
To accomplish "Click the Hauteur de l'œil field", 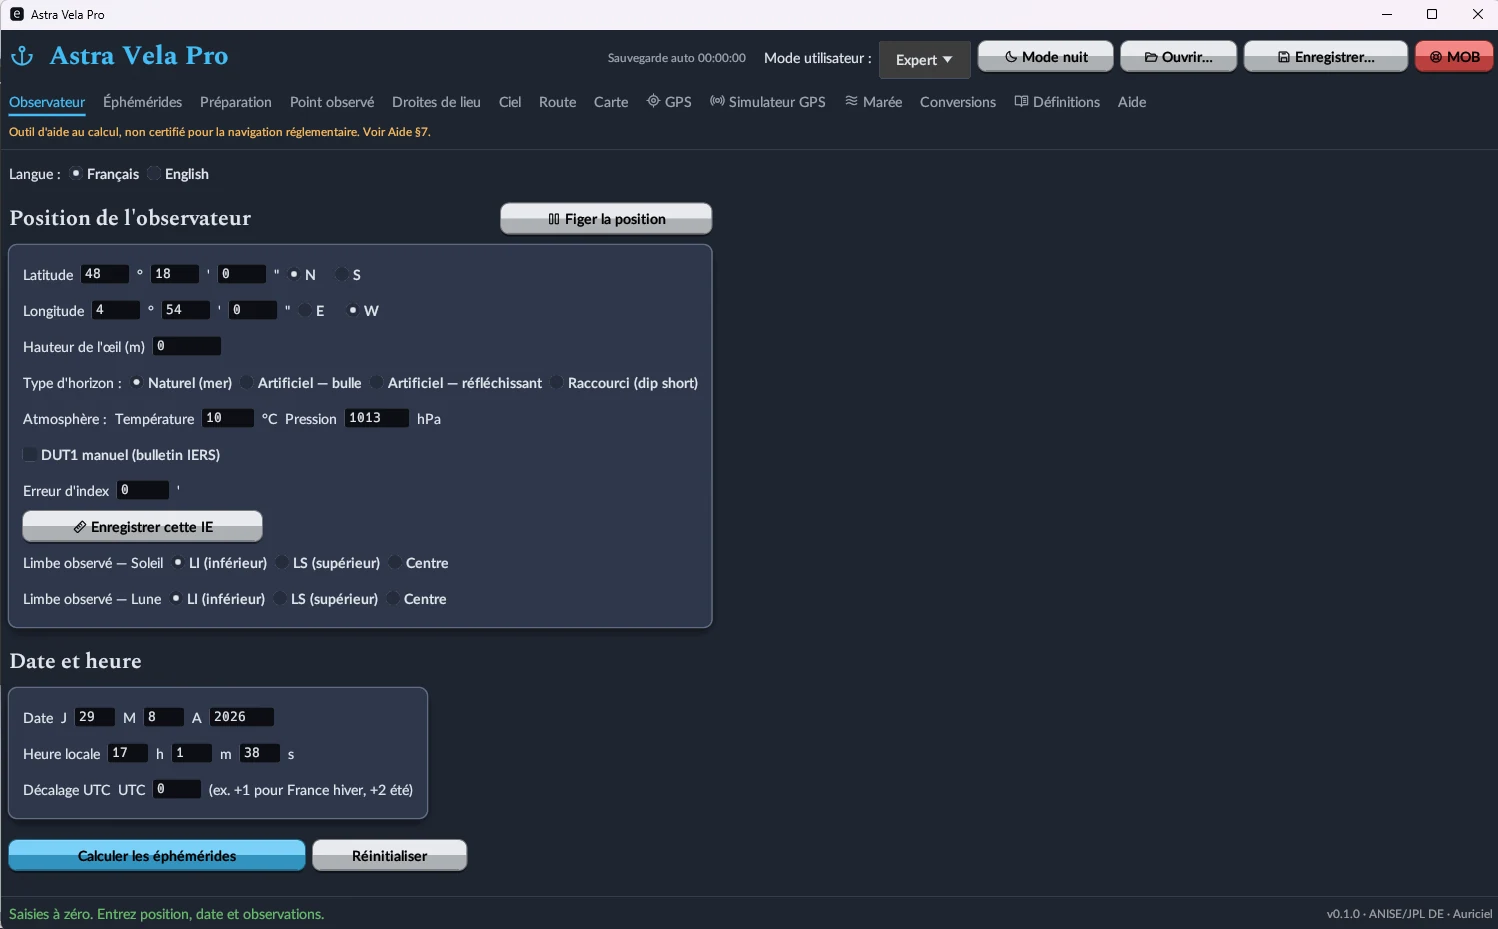I will tap(187, 346).
